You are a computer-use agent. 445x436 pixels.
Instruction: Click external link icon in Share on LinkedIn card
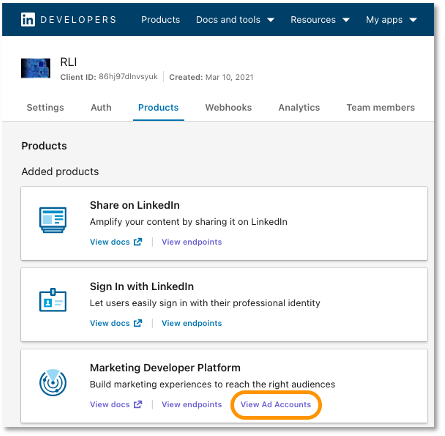[138, 242]
